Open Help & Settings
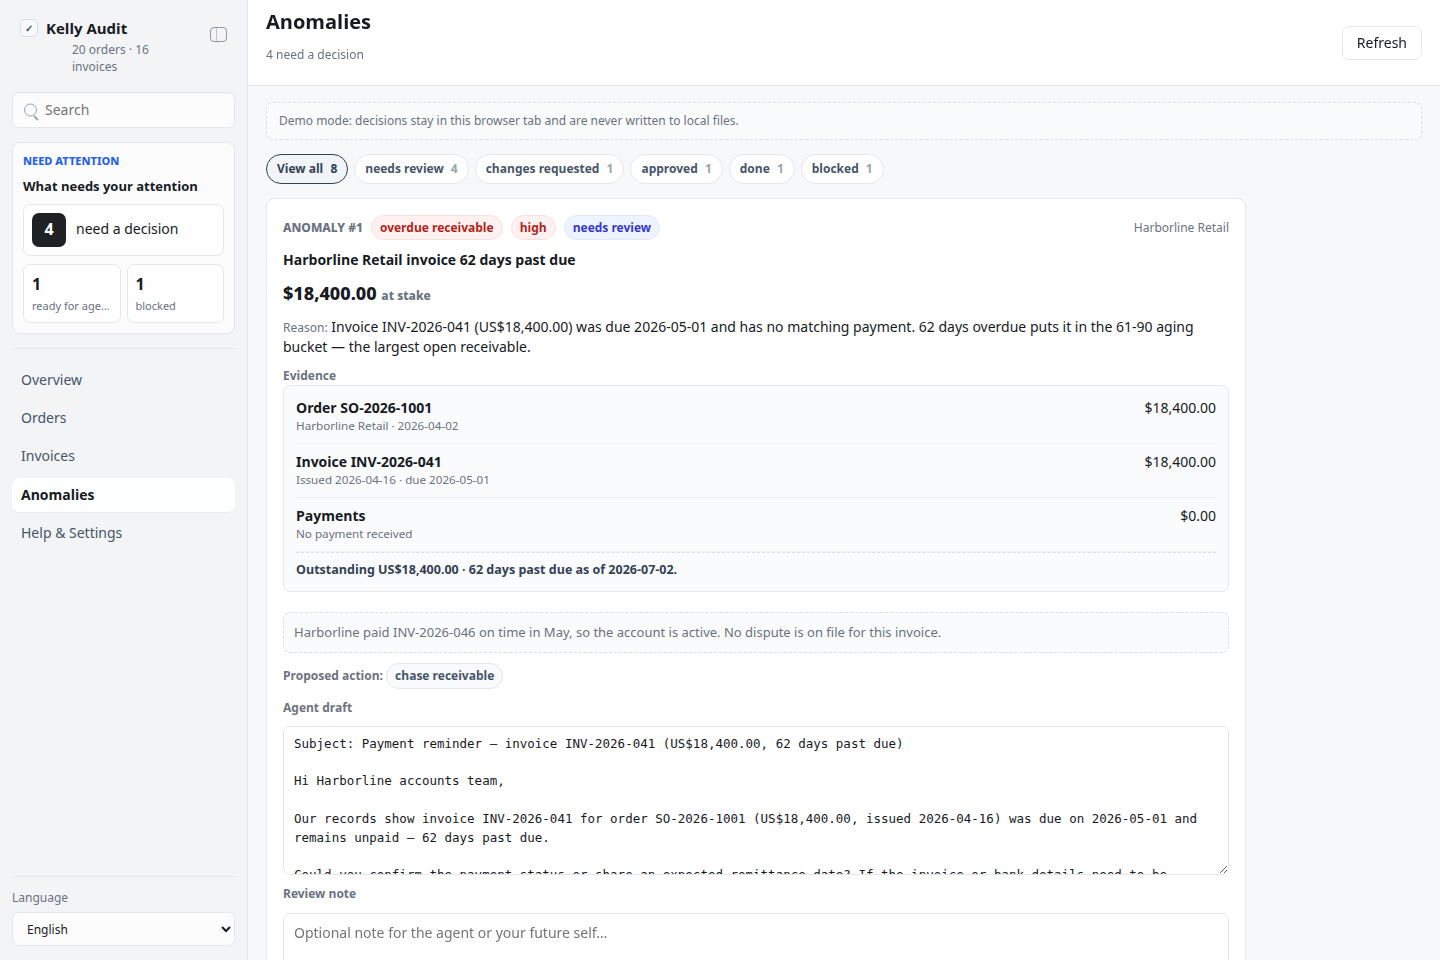This screenshot has width=1440, height=960. [x=123, y=533]
